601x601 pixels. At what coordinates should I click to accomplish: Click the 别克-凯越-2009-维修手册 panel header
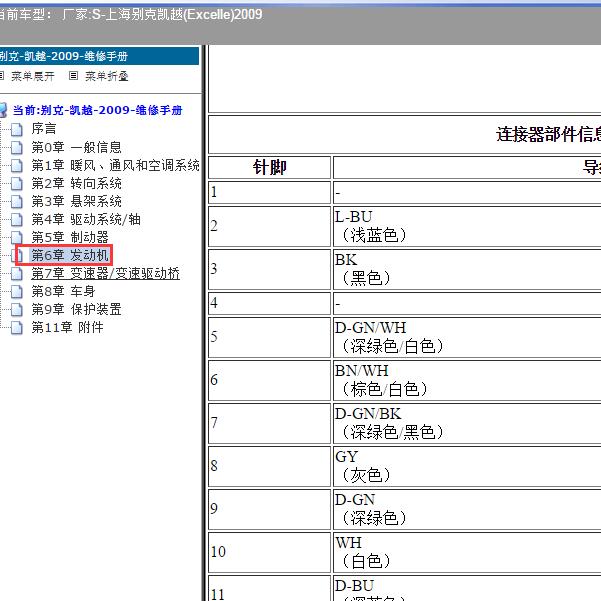[x=99, y=56]
